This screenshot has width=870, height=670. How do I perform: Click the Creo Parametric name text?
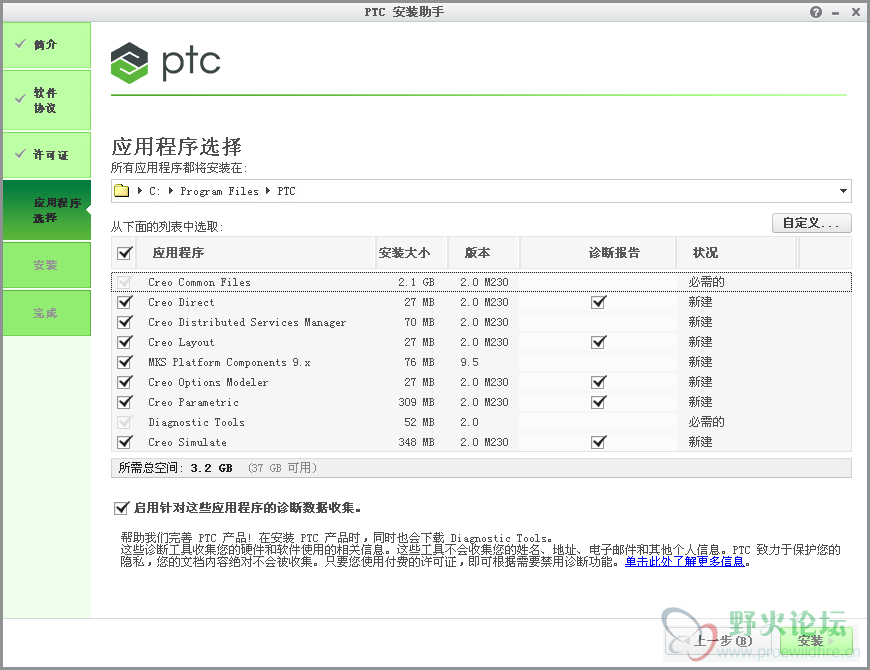[x=193, y=402]
